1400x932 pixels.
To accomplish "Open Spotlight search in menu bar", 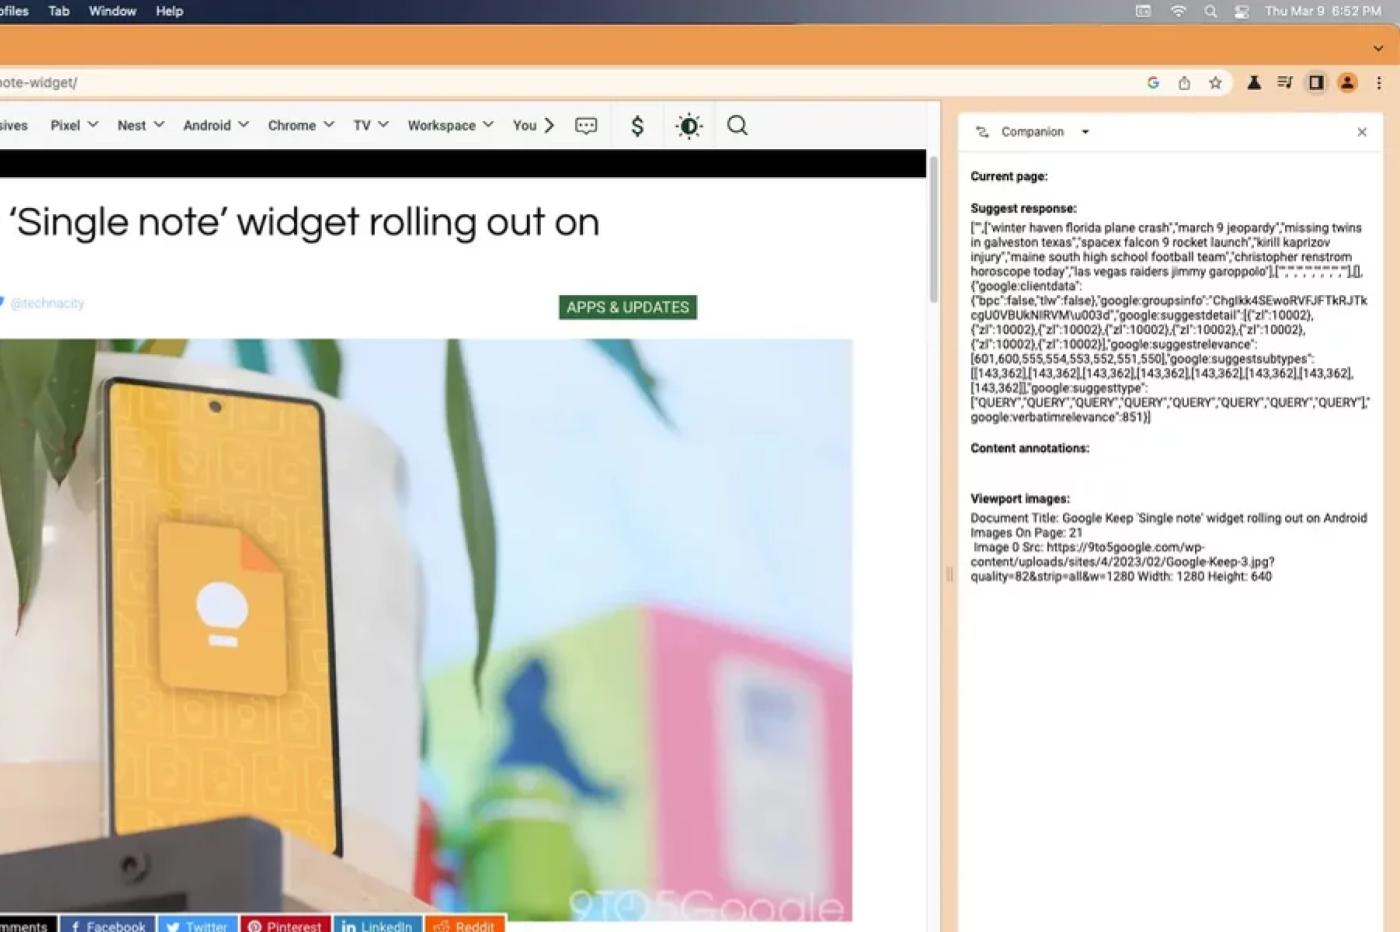I will click(x=1210, y=11).
